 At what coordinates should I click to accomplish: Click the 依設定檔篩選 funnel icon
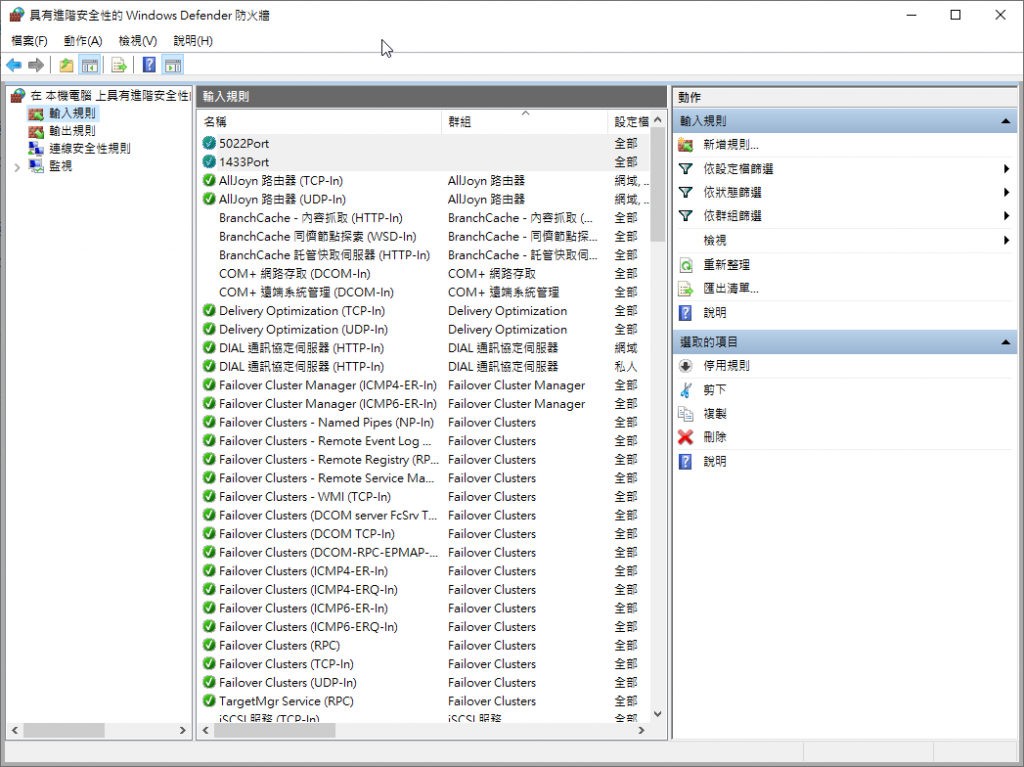[685, 169]
